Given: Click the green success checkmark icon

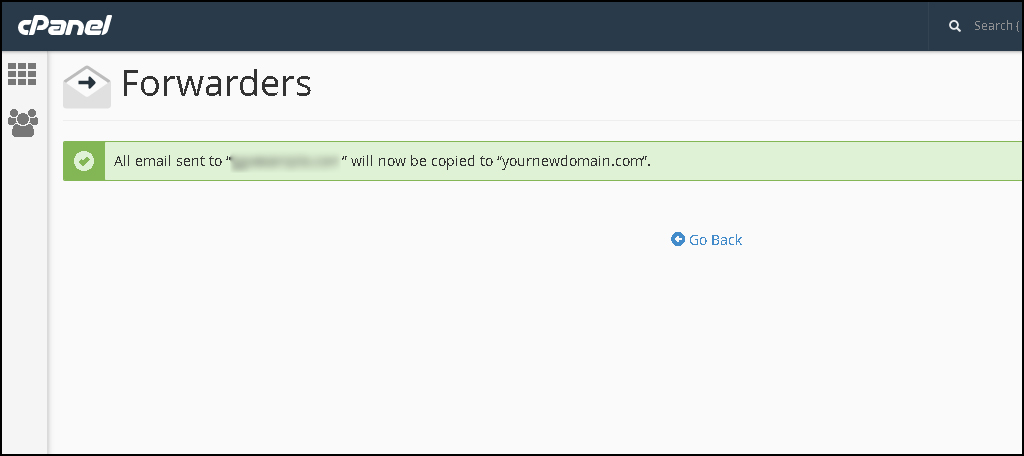Looking at the screenshot, I should pyautogui.click(x=85, y=161).
